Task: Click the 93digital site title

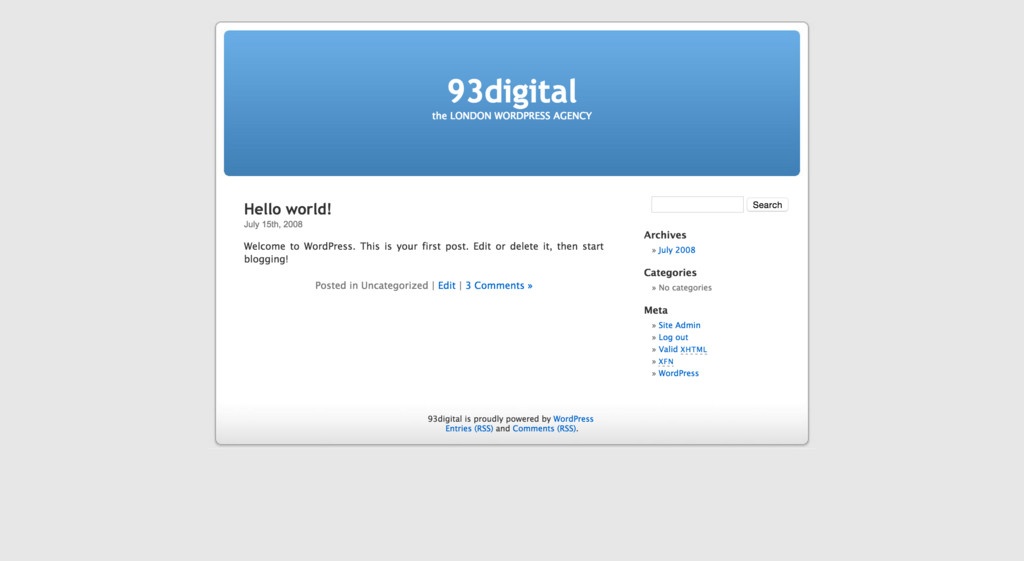Action: click(x=511, y=92)
